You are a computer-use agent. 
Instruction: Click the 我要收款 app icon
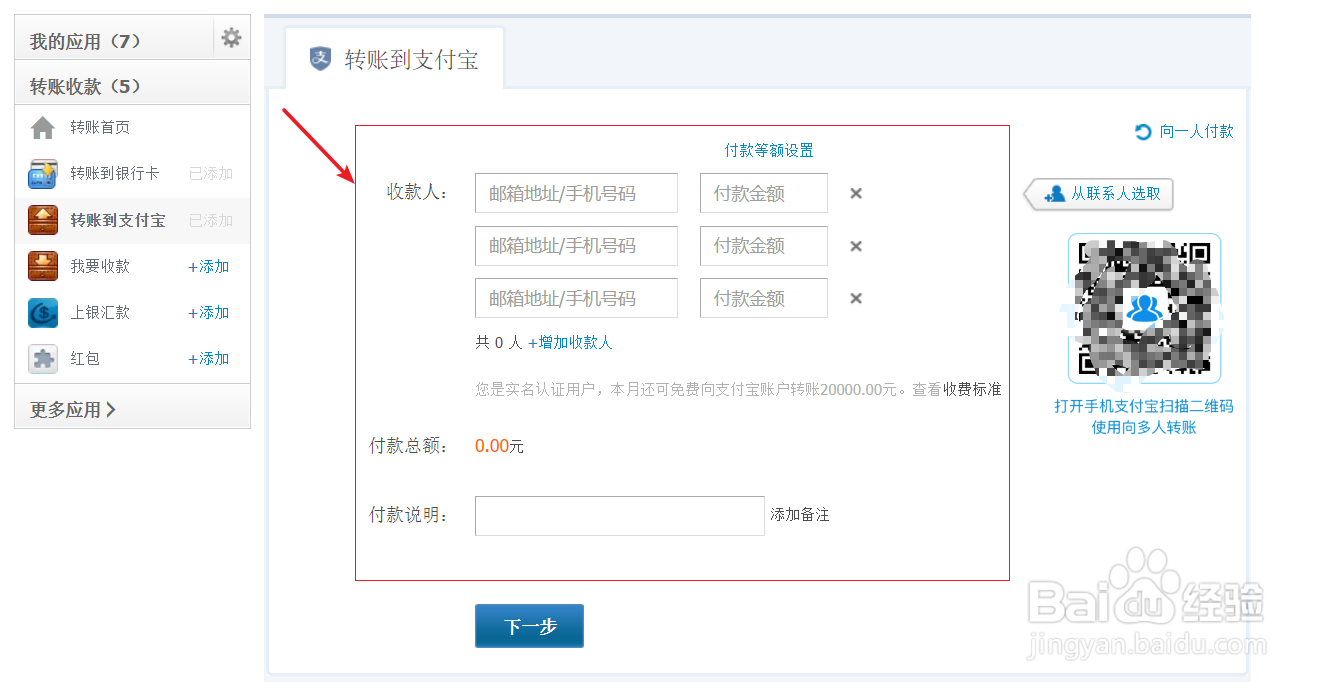pos(43,266)
